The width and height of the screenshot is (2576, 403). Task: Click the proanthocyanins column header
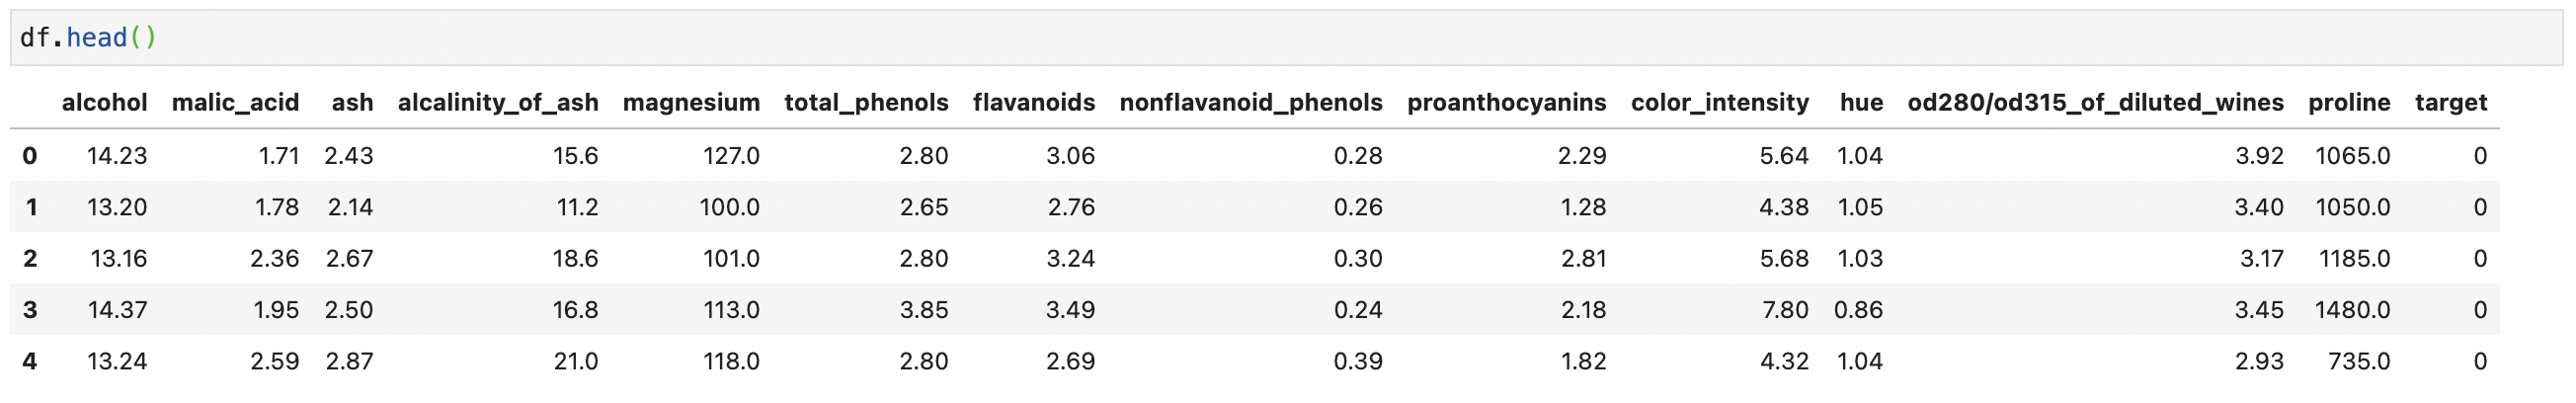pos(1506,103)
